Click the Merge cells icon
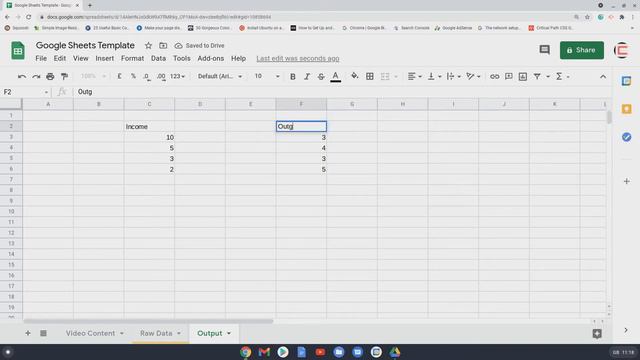640x360 pixels. click(385, 76)
